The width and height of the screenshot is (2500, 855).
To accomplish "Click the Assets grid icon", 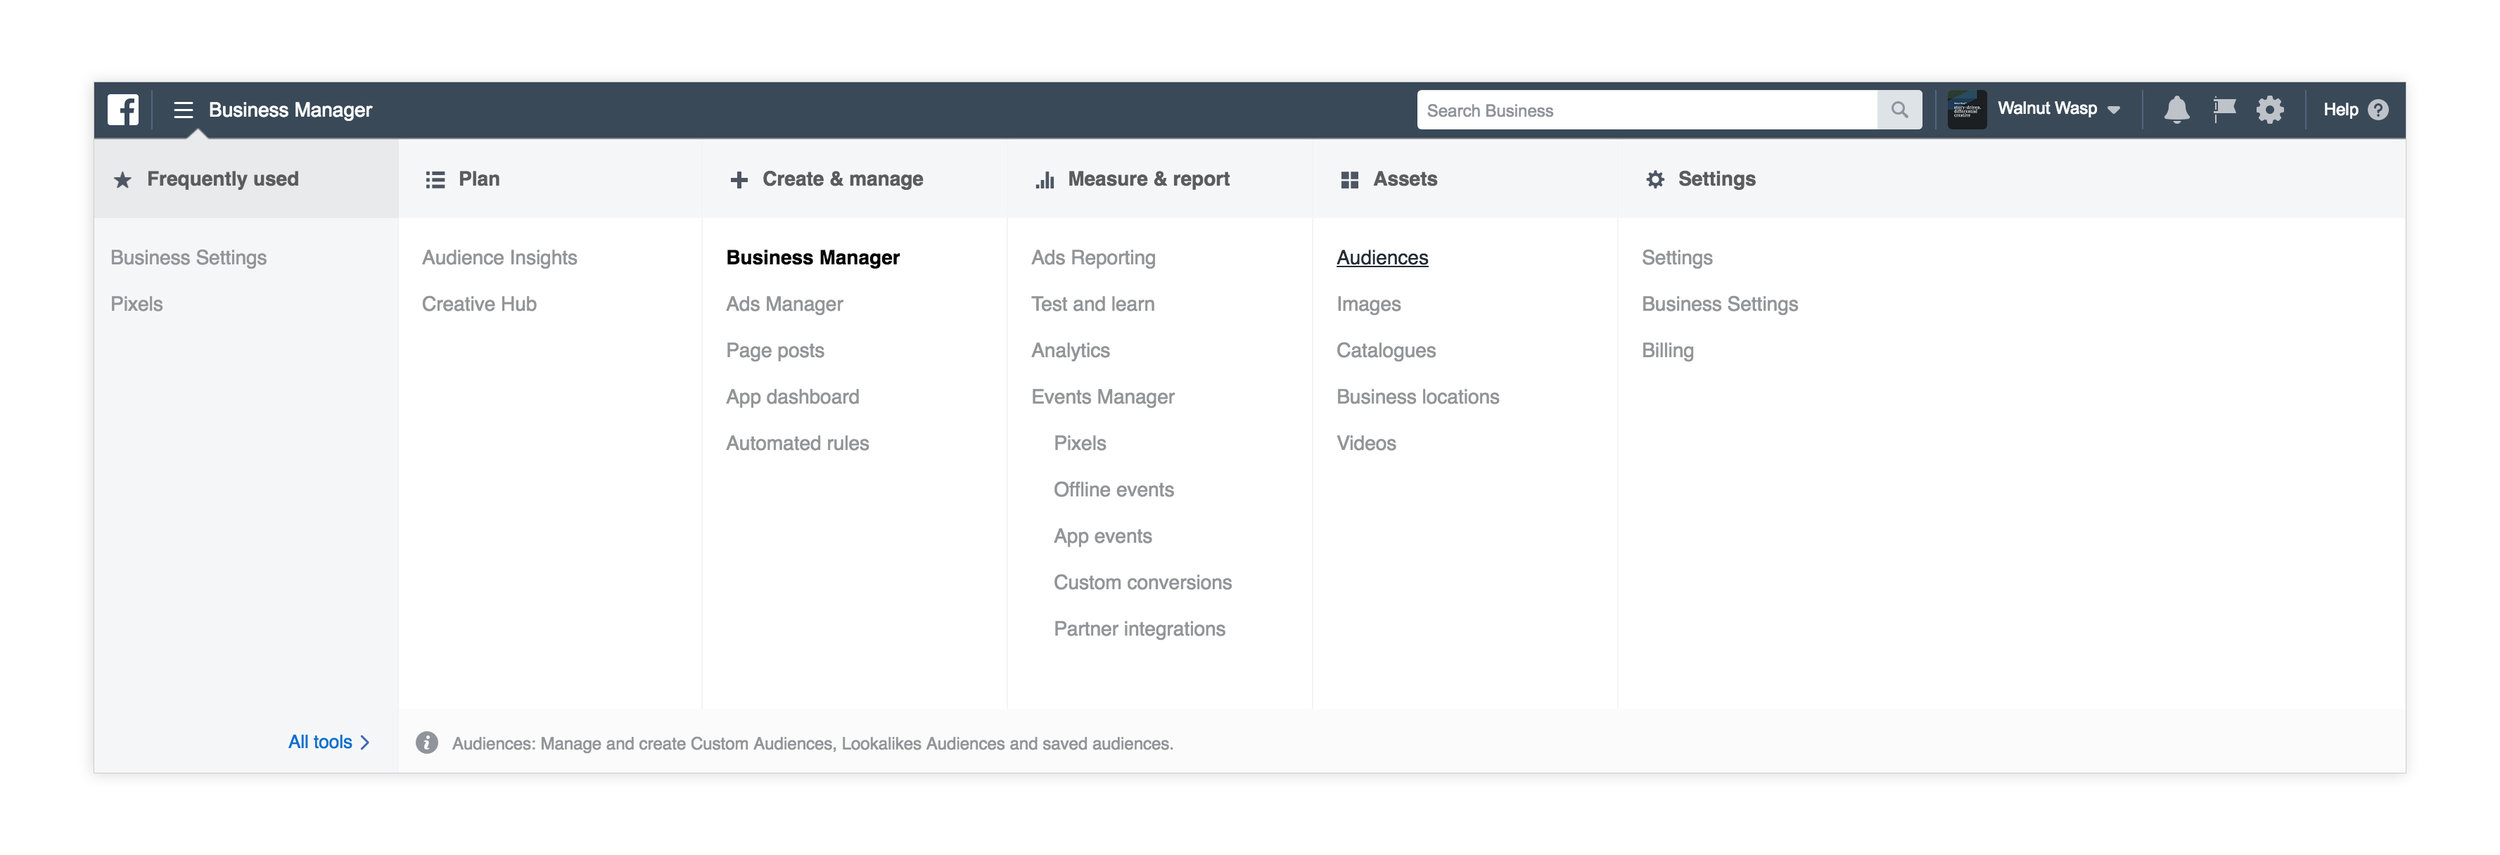I will tap(1349, 180).
